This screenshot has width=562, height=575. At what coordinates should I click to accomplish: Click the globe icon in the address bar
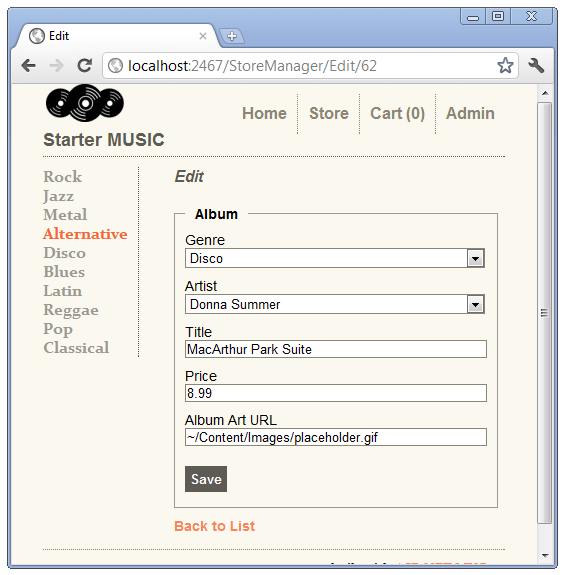115,66
